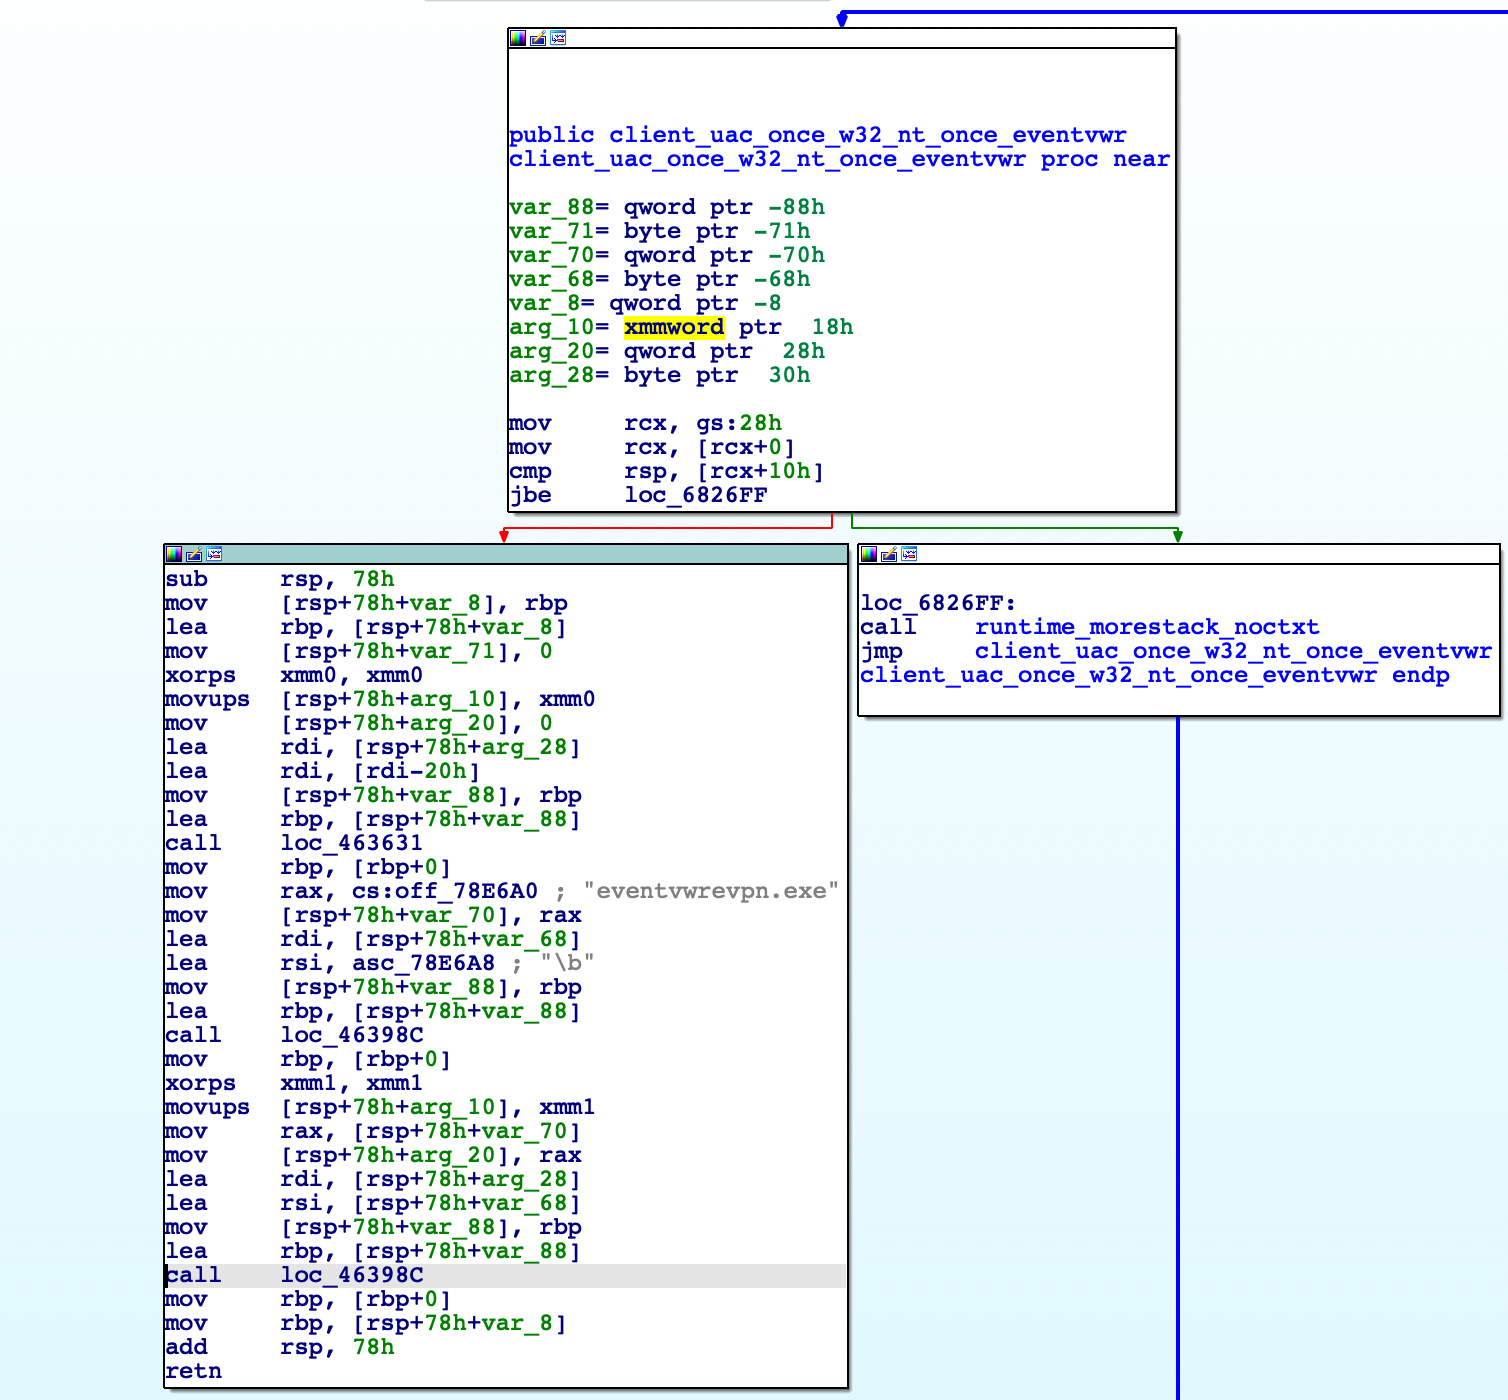Set node color of the loc_6826FF node
This screenshot has height=1400, width=1508.
[x=869, y=554]
